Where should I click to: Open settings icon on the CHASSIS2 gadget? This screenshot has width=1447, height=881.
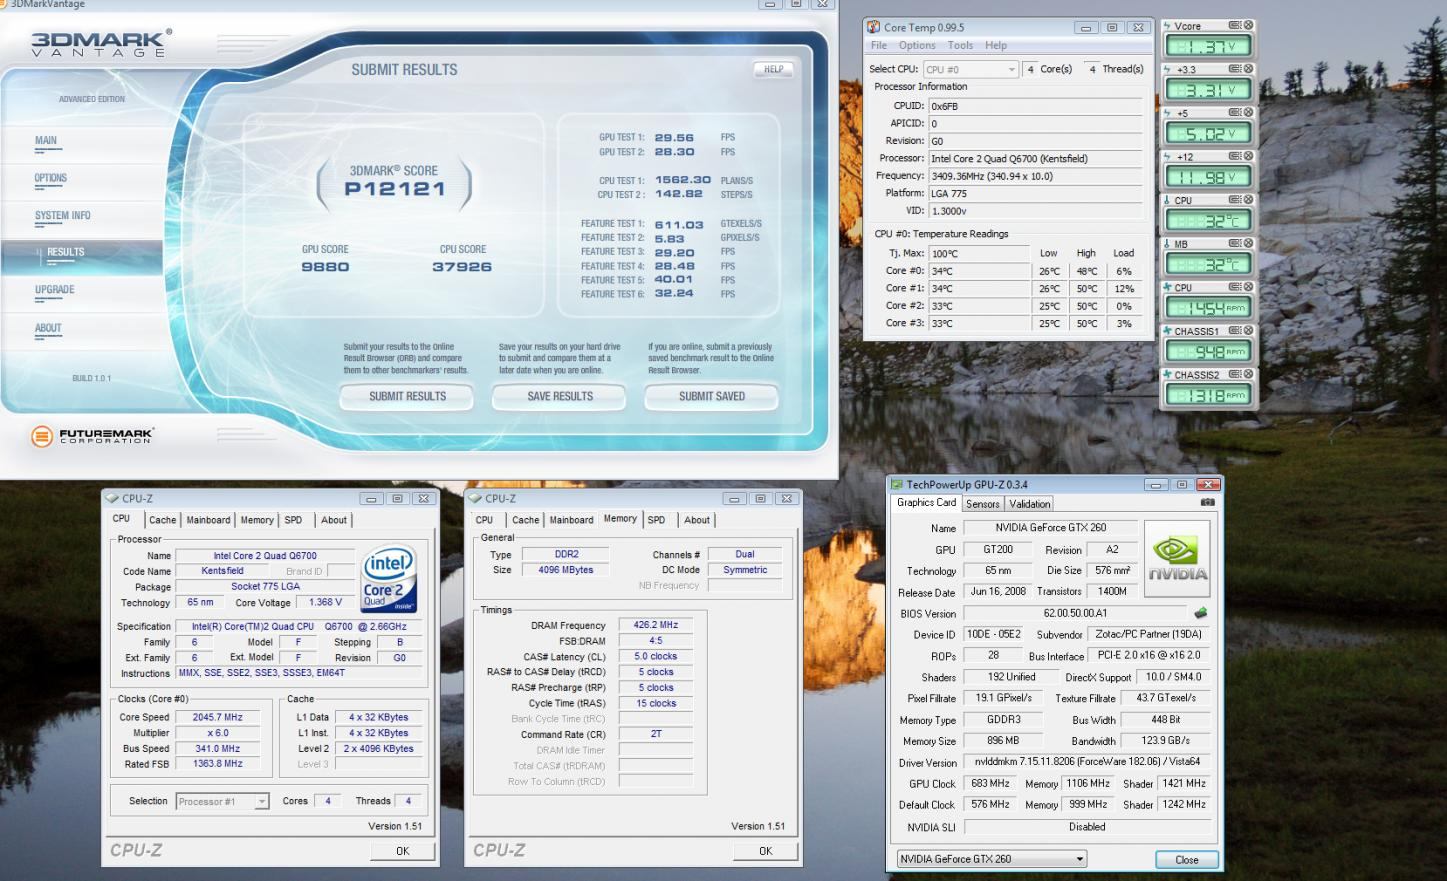[1234, 374]
